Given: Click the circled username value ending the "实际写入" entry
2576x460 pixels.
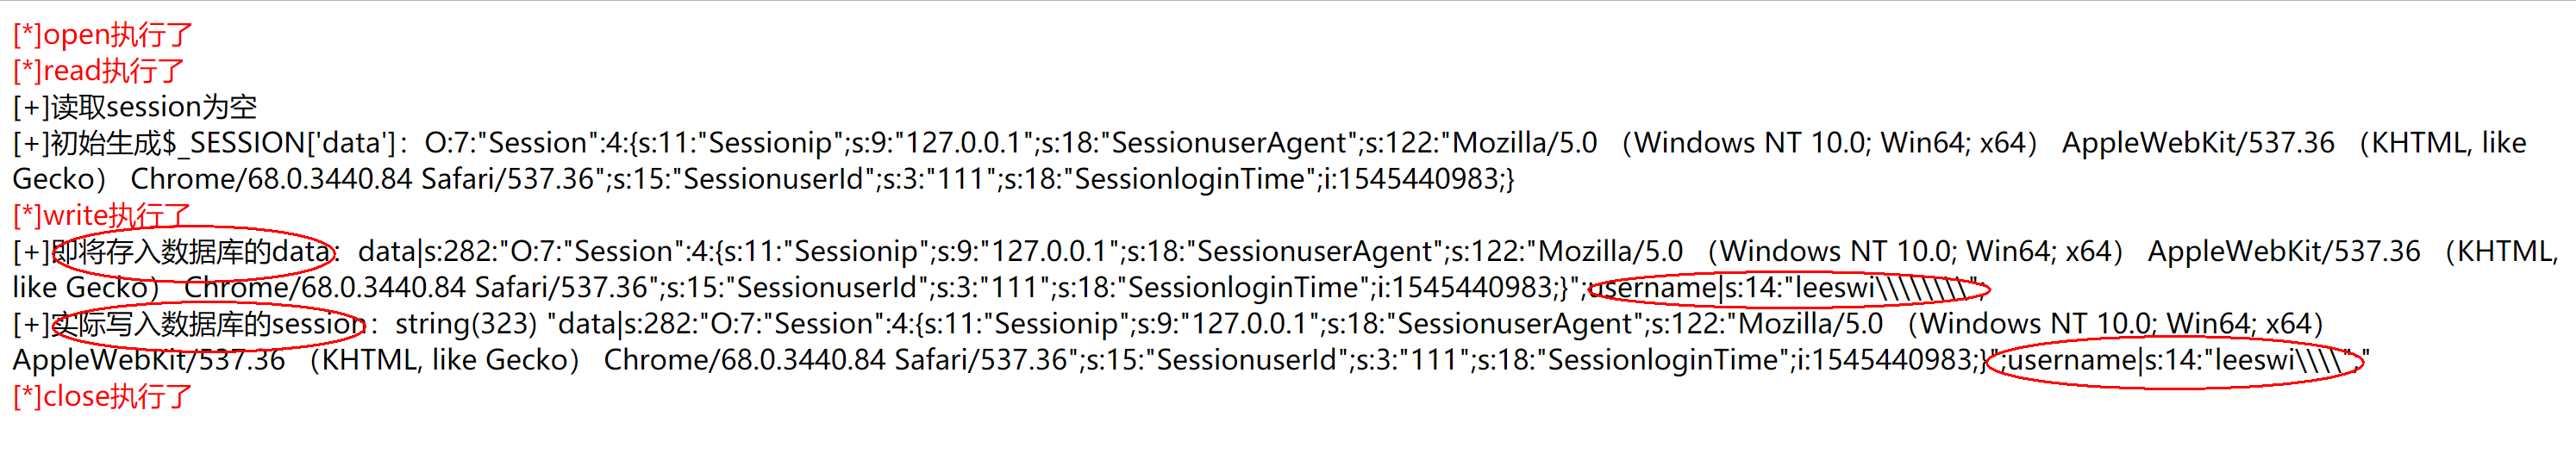Looking at the screenshot, I should pyautogui.click(x=2174, y=360).
